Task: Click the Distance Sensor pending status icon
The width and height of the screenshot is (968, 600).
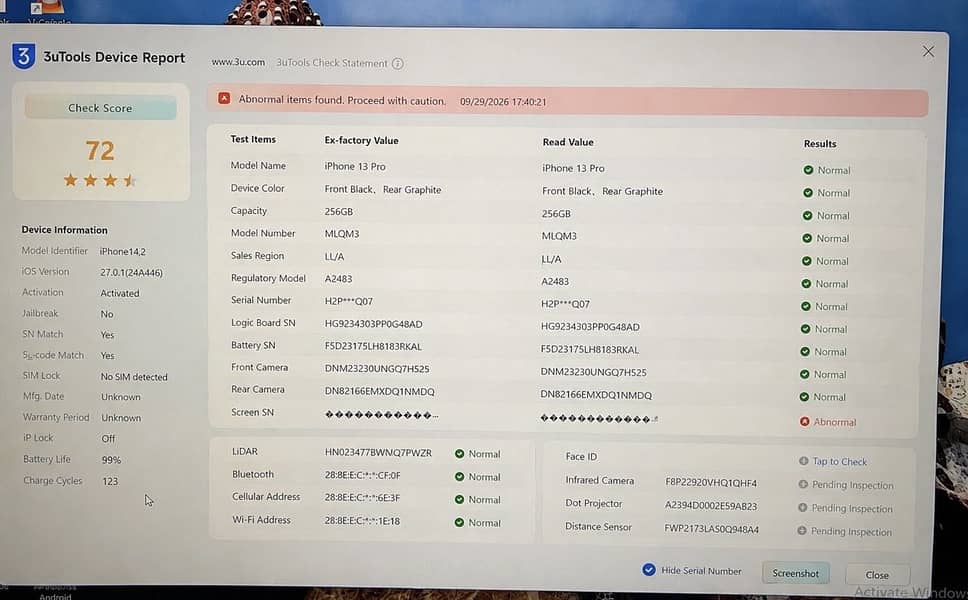Action: pyautogui.click(x=801, y=530)
